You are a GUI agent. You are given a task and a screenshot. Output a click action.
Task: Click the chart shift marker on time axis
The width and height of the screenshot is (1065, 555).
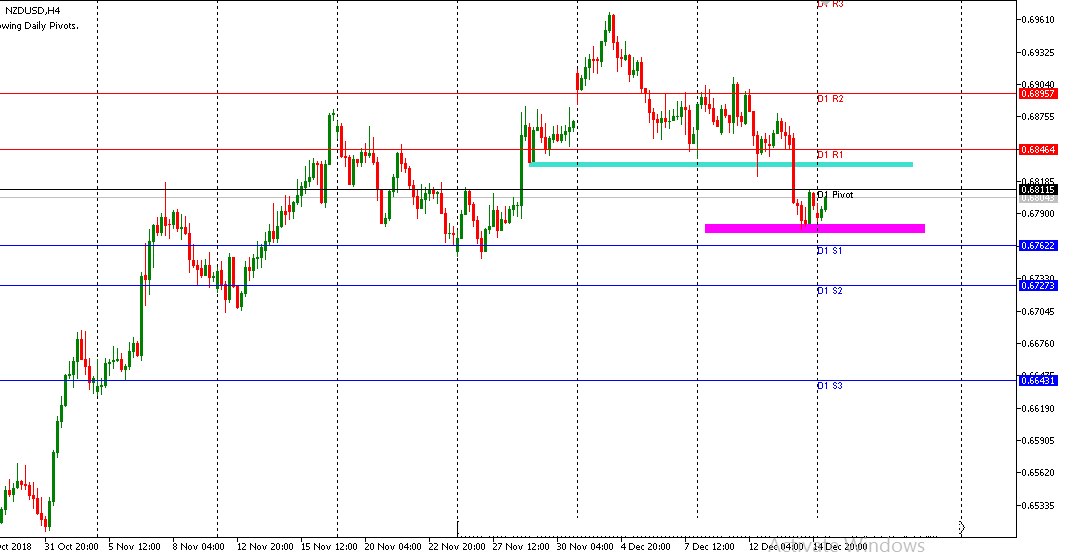[x=961, y=526]
